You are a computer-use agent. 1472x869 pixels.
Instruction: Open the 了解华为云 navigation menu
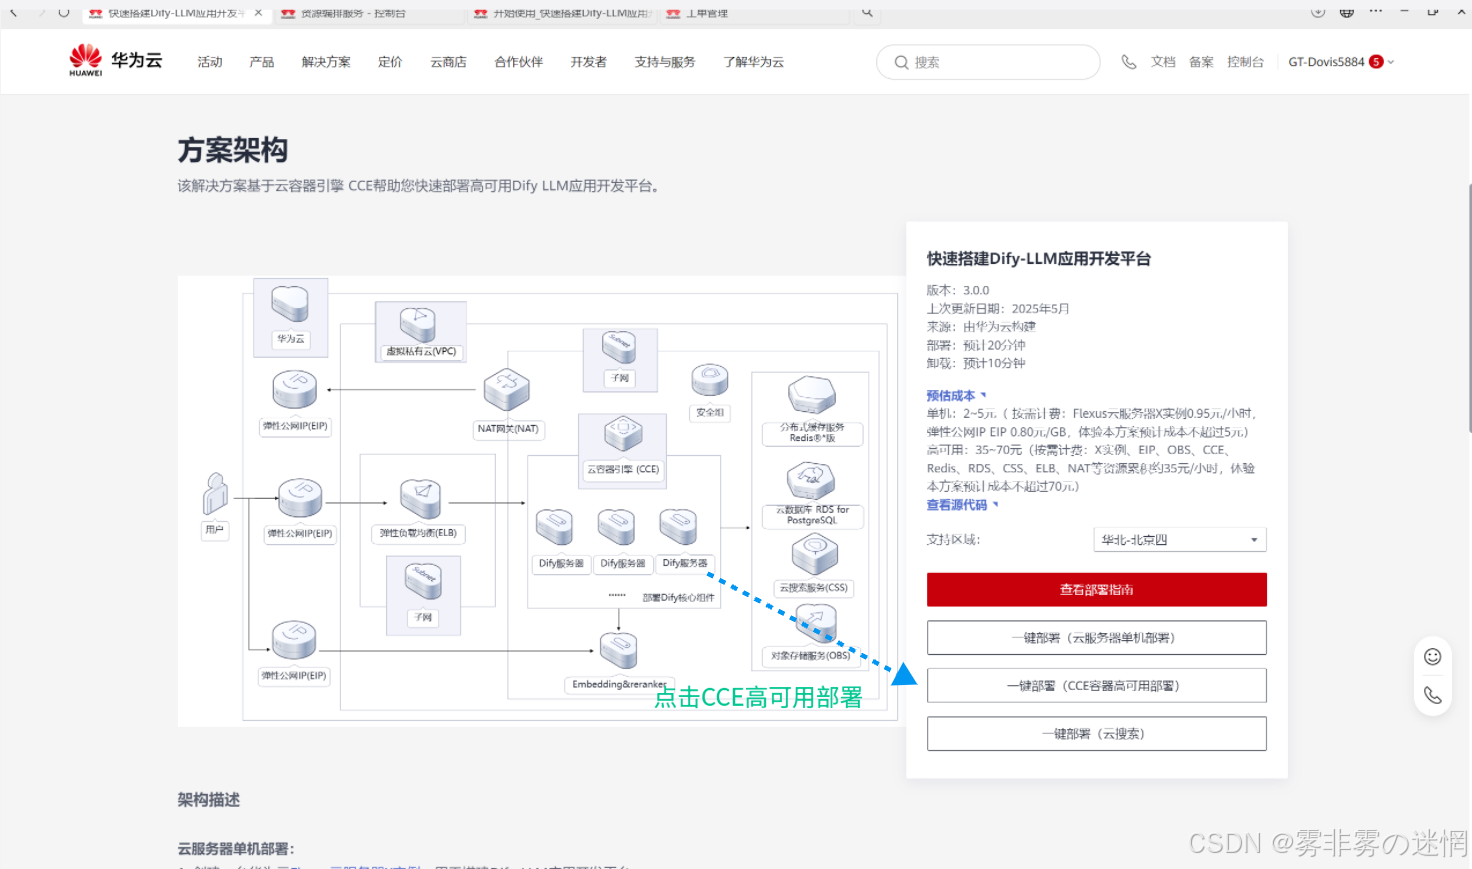754,62
